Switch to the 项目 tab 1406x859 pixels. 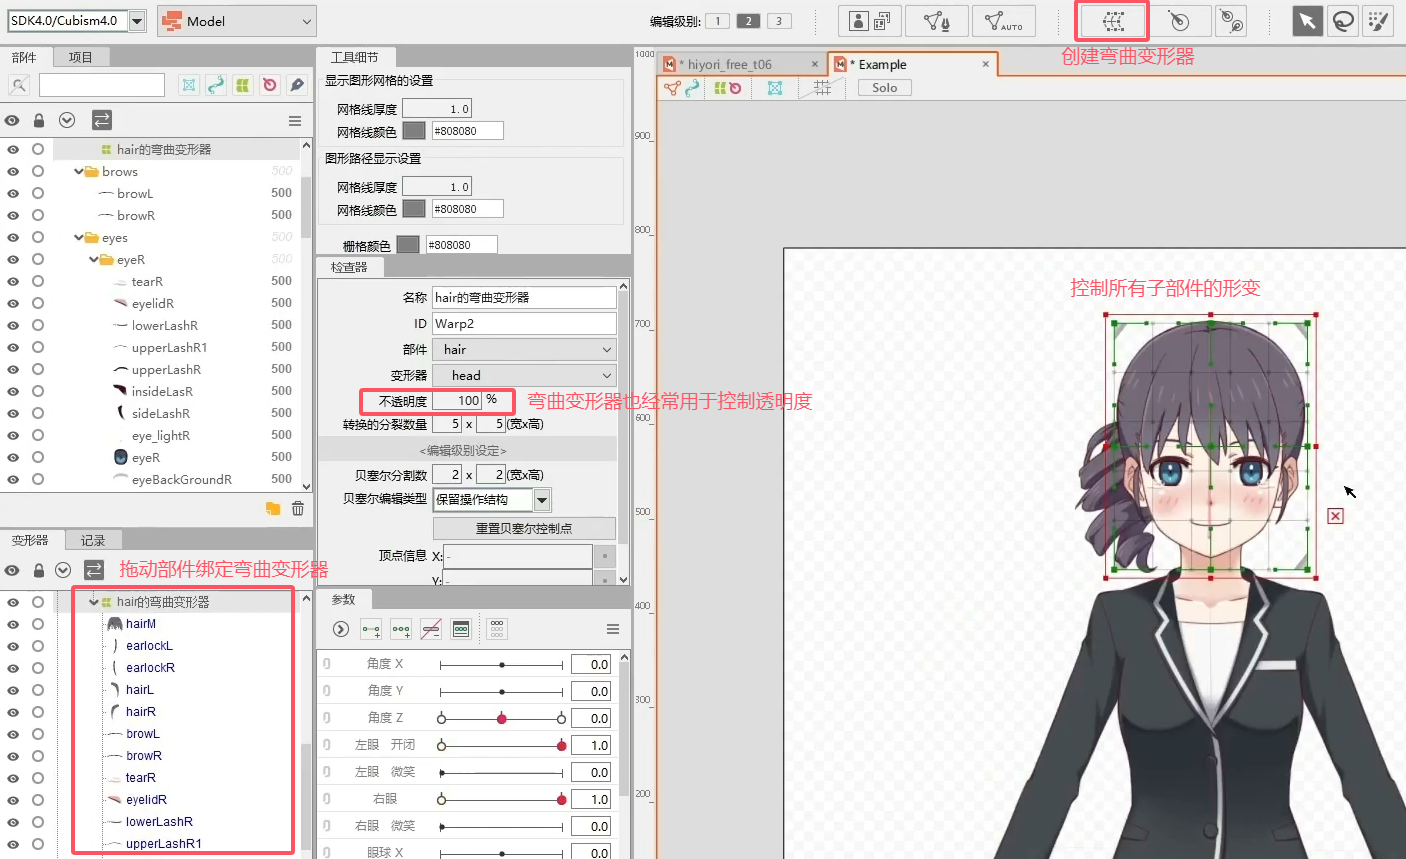(x=80, y=57)
